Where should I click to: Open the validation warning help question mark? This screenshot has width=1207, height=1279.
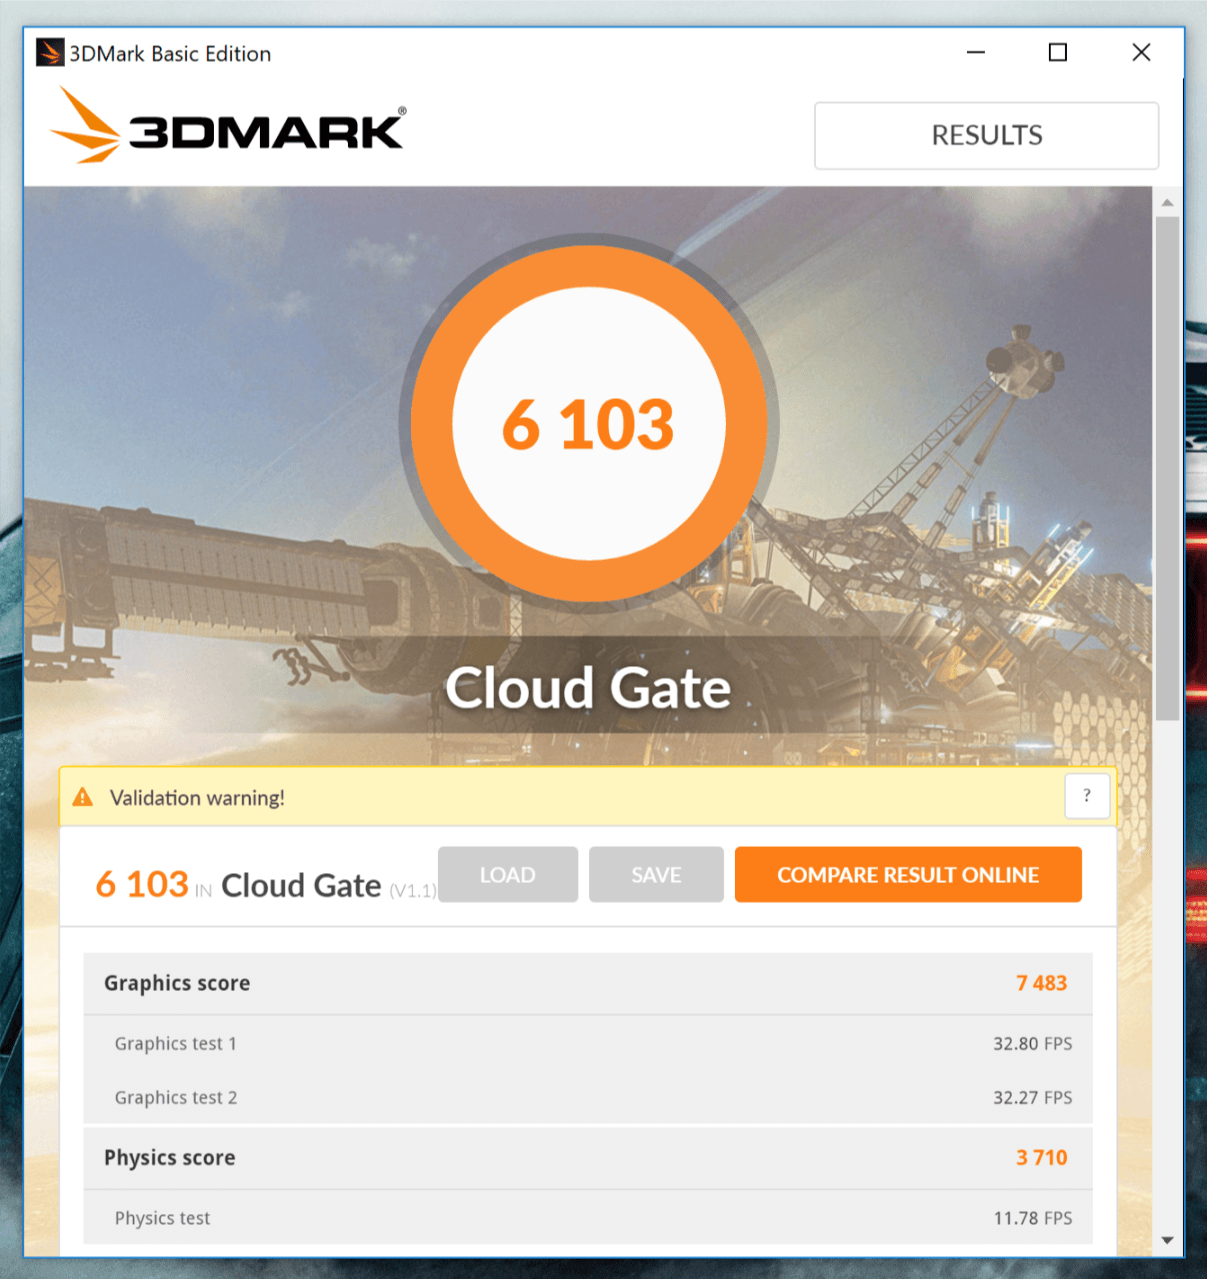[1087, 796]
